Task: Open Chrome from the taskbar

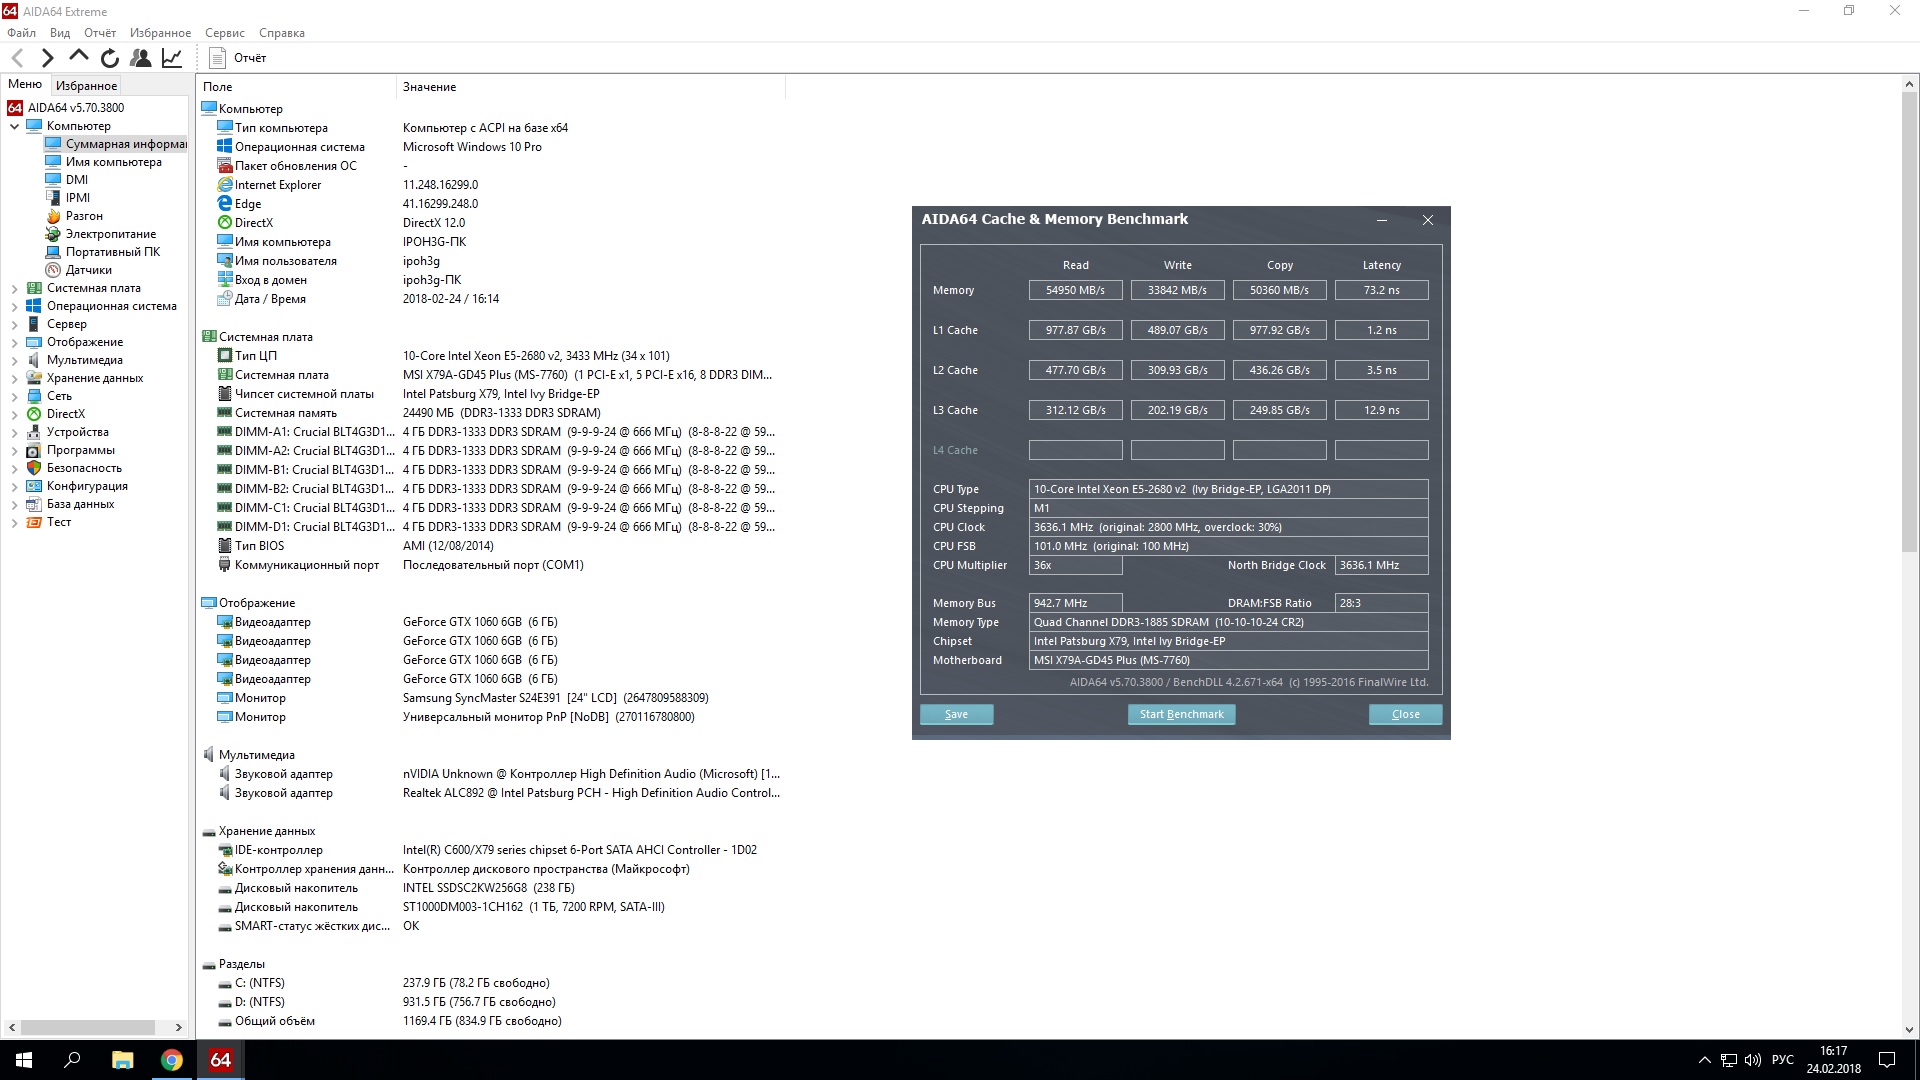Action: [172, 1060]
